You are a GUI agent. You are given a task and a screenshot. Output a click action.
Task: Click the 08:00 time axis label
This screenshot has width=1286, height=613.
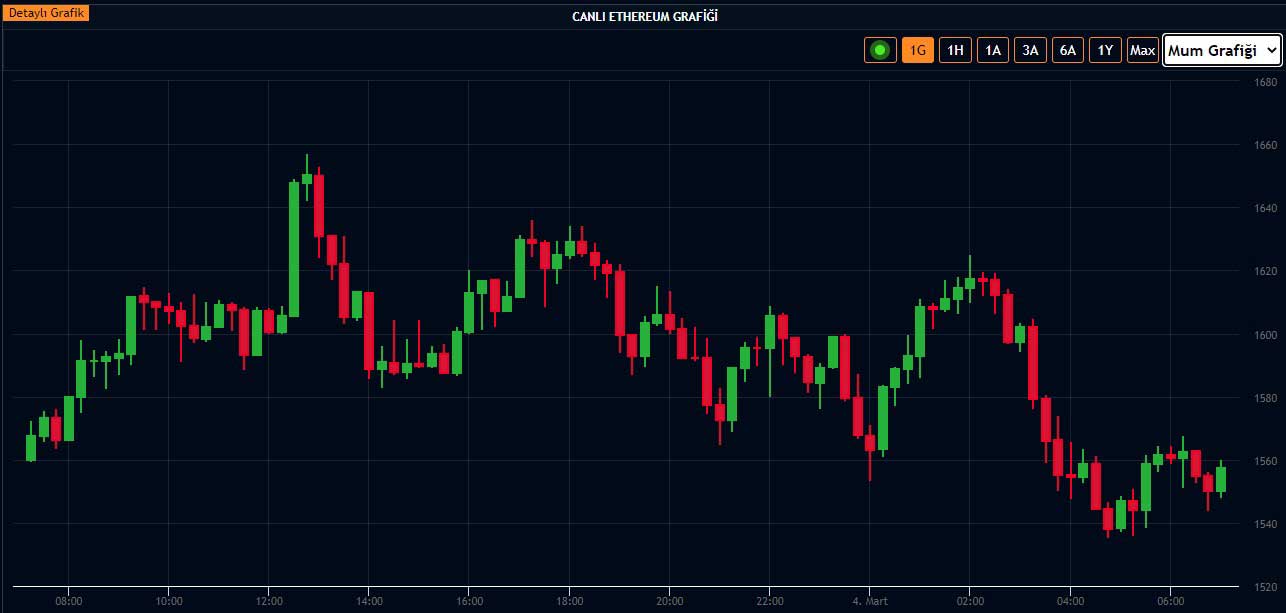69,601
